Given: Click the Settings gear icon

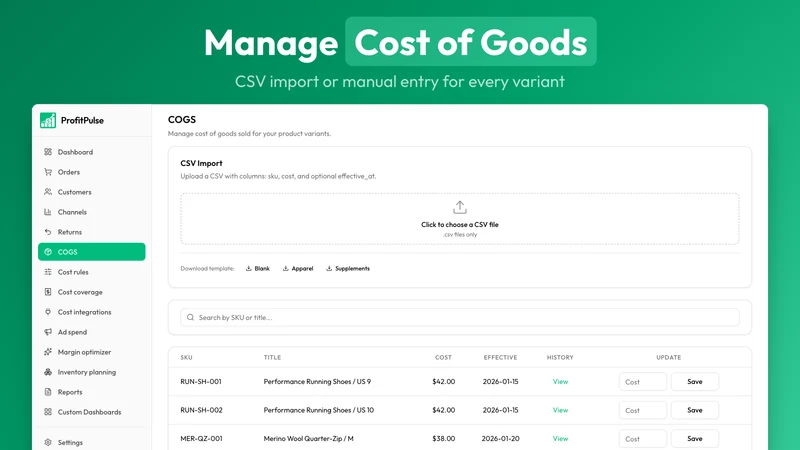Looking at the screenshot, I should click(x=48, y=442).
